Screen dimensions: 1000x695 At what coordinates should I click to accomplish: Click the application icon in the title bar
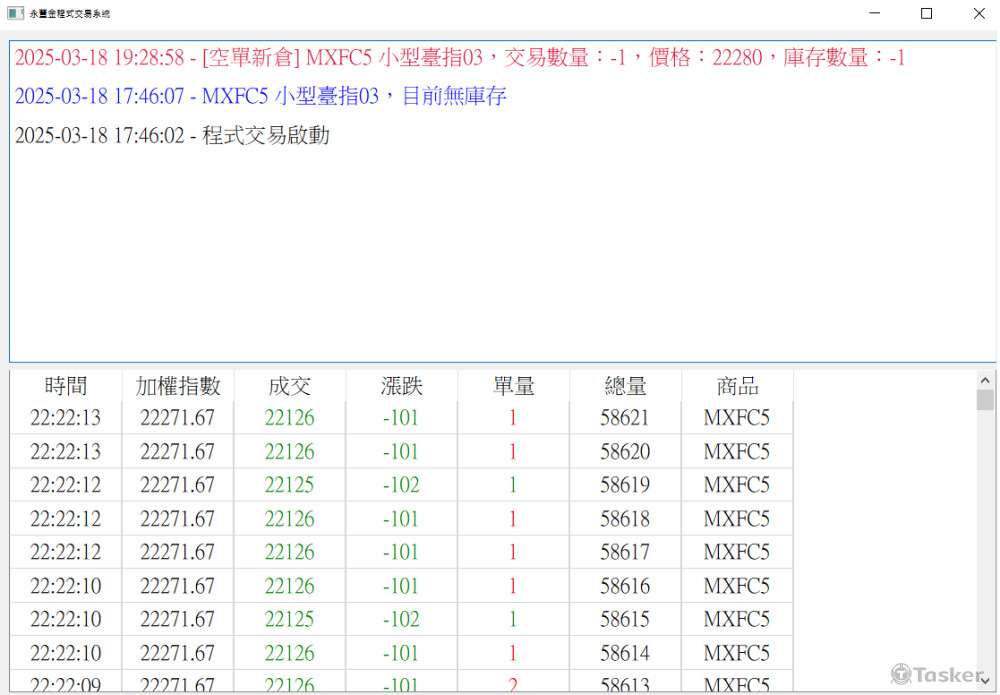(x=15, y=14)
